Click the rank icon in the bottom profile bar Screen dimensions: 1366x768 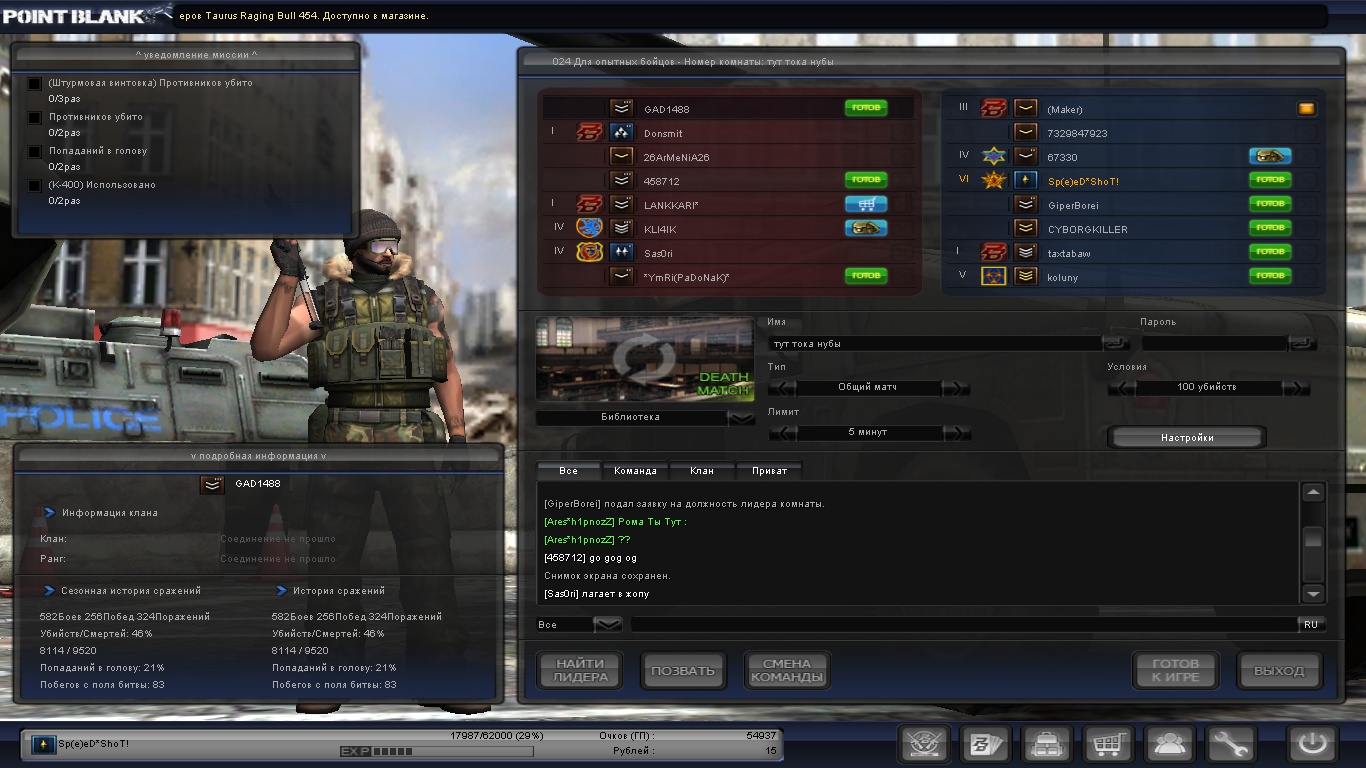pyautogui.click(x=43, y=744)
